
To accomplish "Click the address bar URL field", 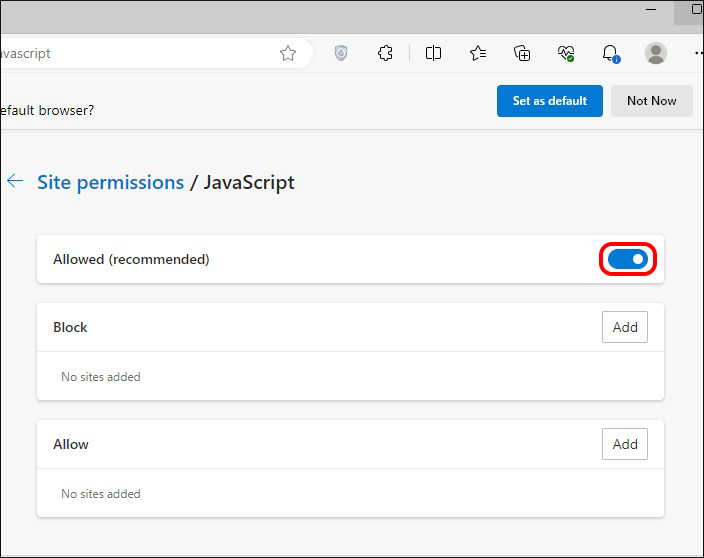I will pyautogui.click(x=135, y=53).
